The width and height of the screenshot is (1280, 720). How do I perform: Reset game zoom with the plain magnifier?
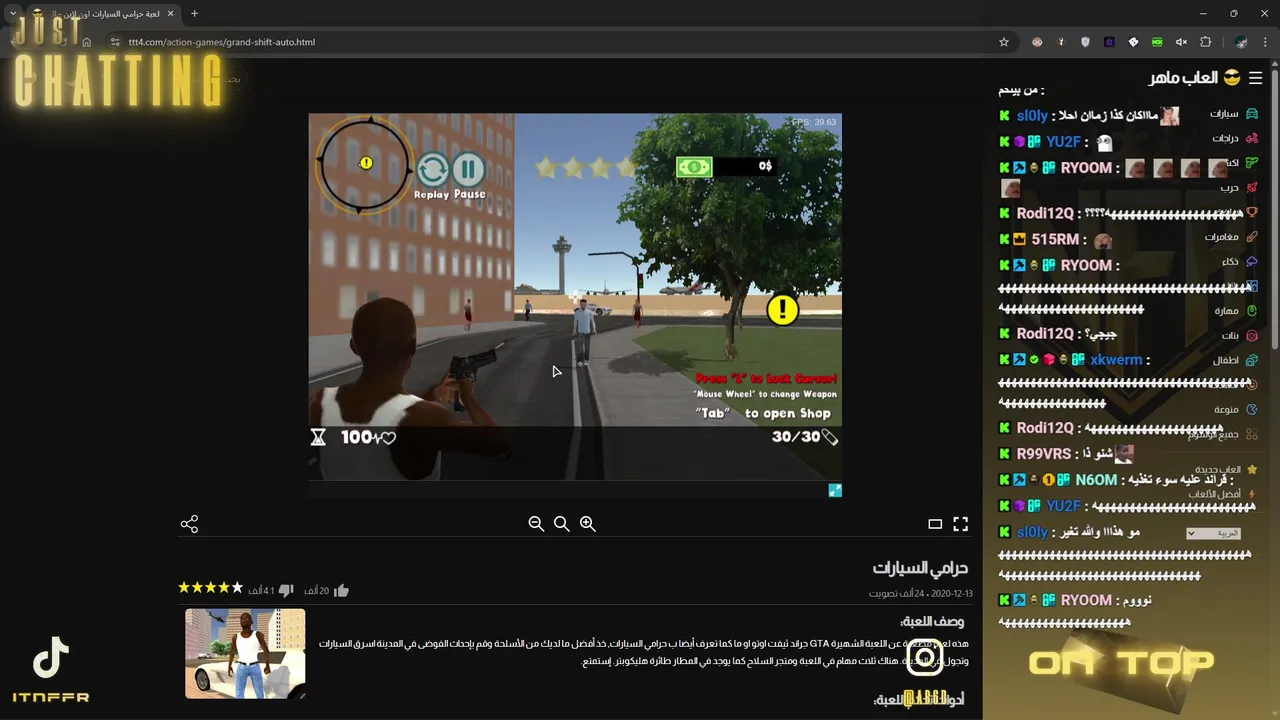pos(562,524)
